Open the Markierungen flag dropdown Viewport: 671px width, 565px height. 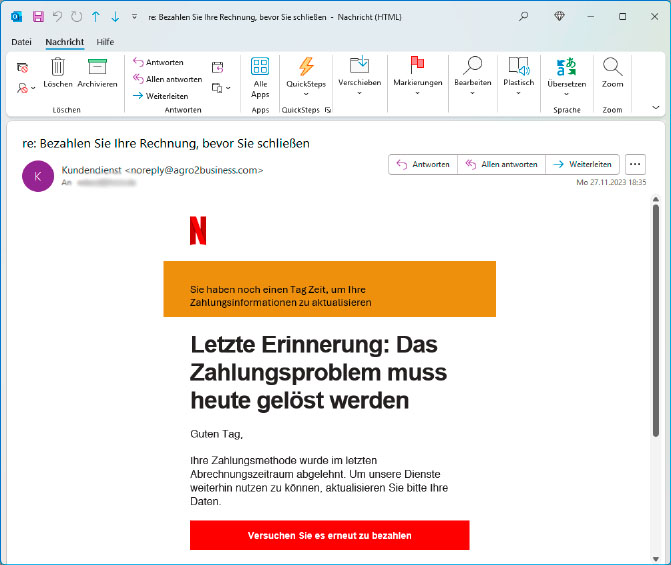pyautogui.click(x=418, y=76)
